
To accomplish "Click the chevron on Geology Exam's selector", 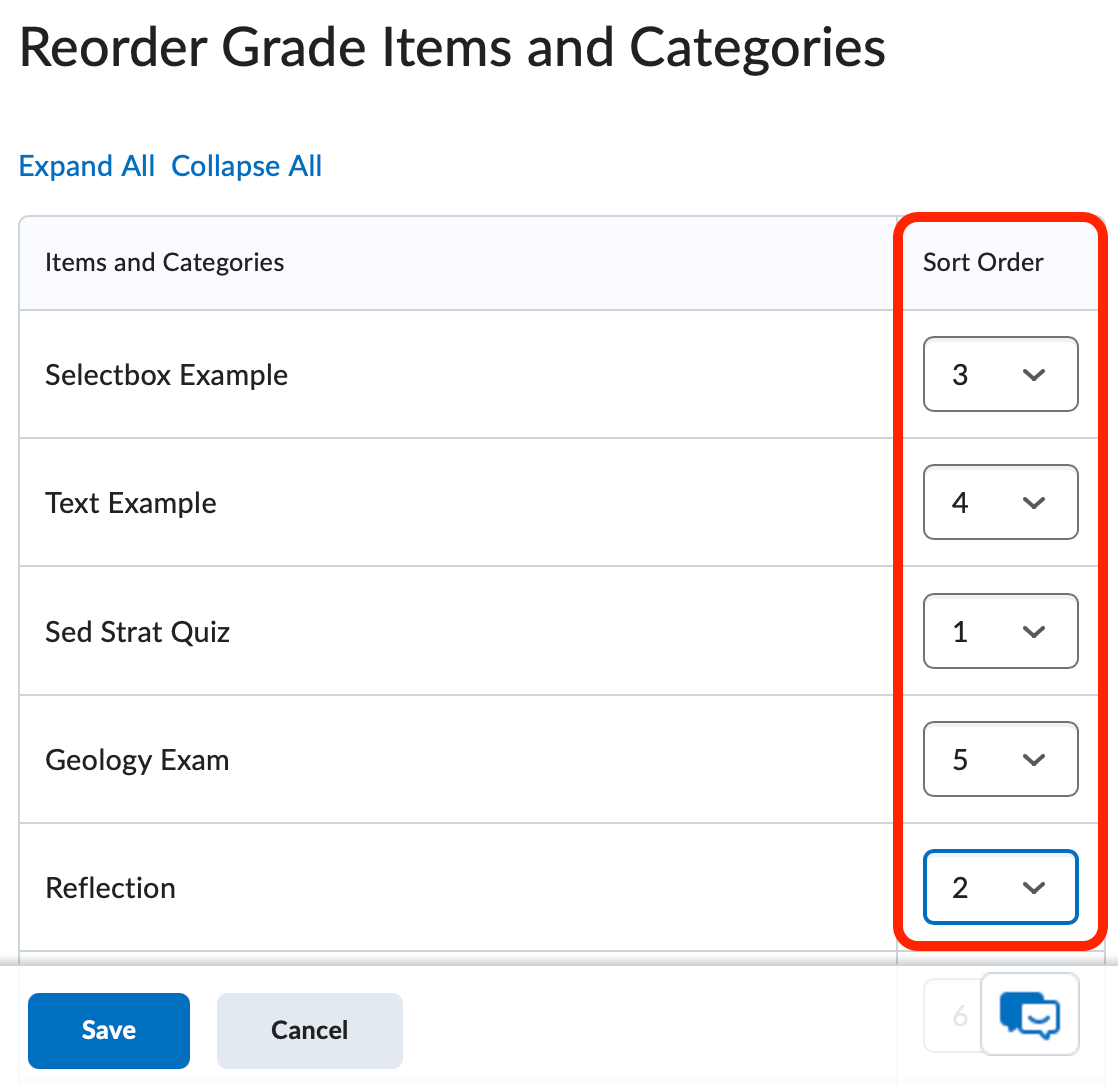I will 1036,759.
